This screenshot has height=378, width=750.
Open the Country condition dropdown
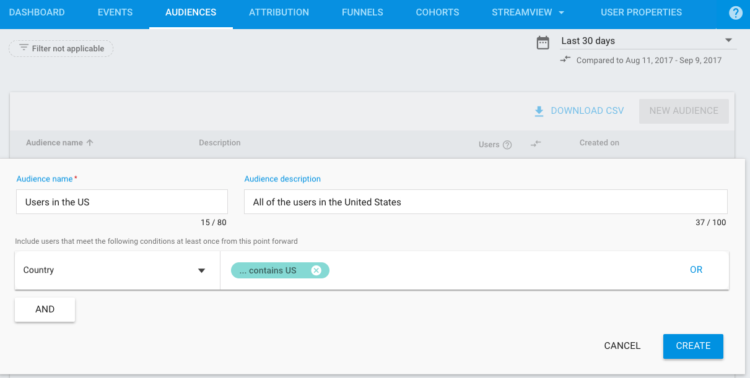[x=117, y=270]
